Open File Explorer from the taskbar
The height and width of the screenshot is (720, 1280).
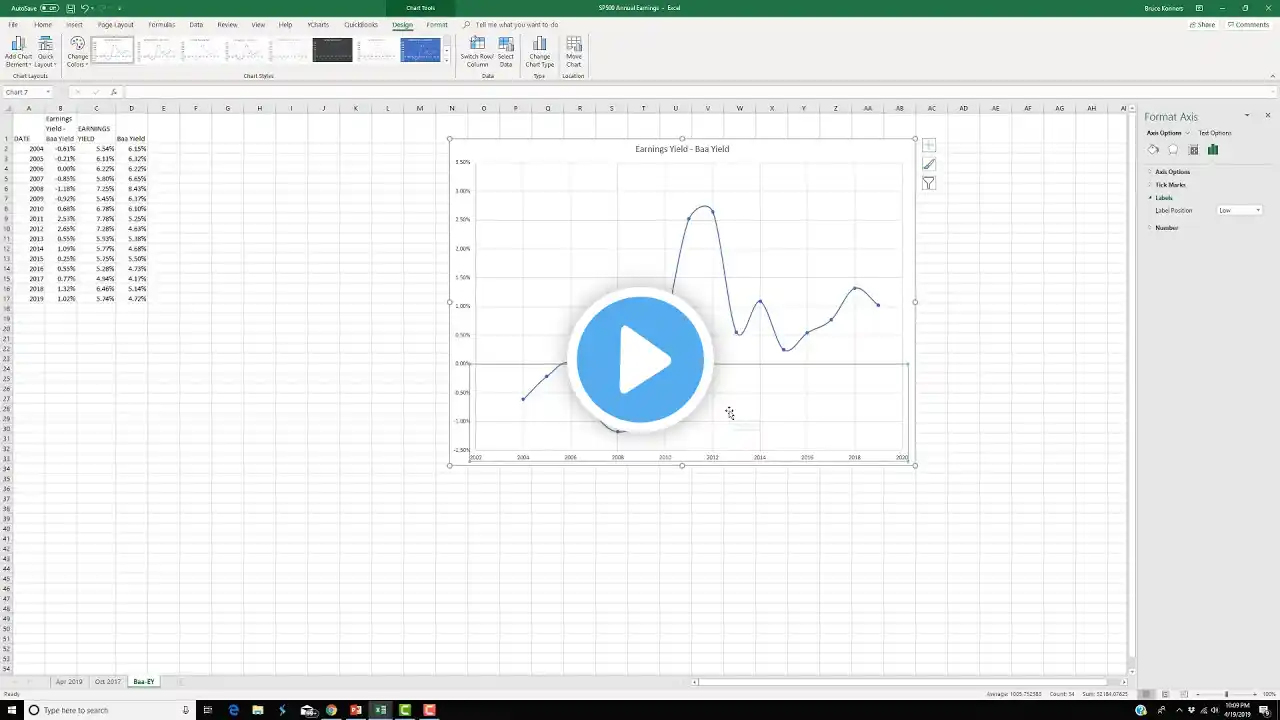[258, 710]
